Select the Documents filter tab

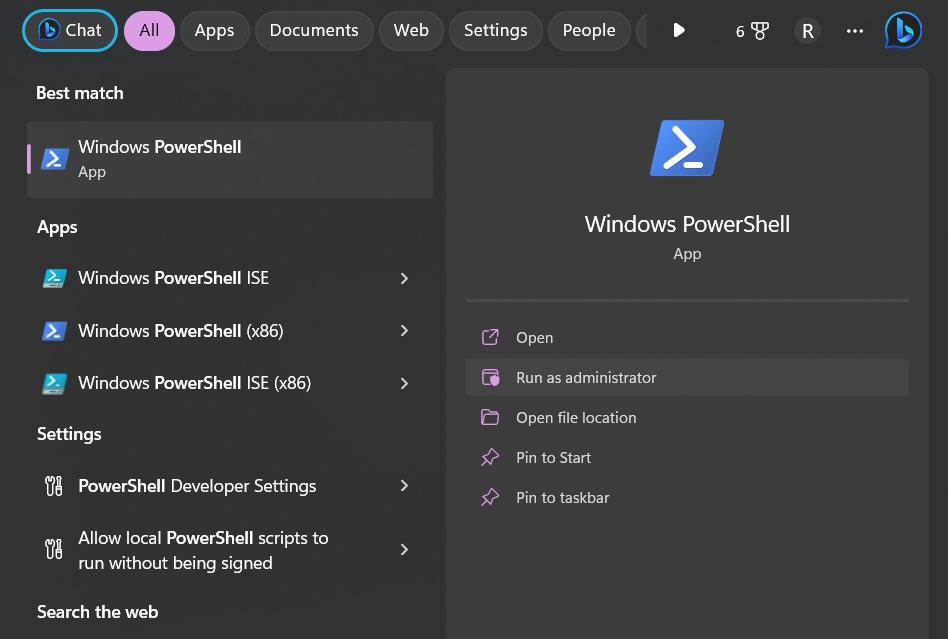pos(314,31)
